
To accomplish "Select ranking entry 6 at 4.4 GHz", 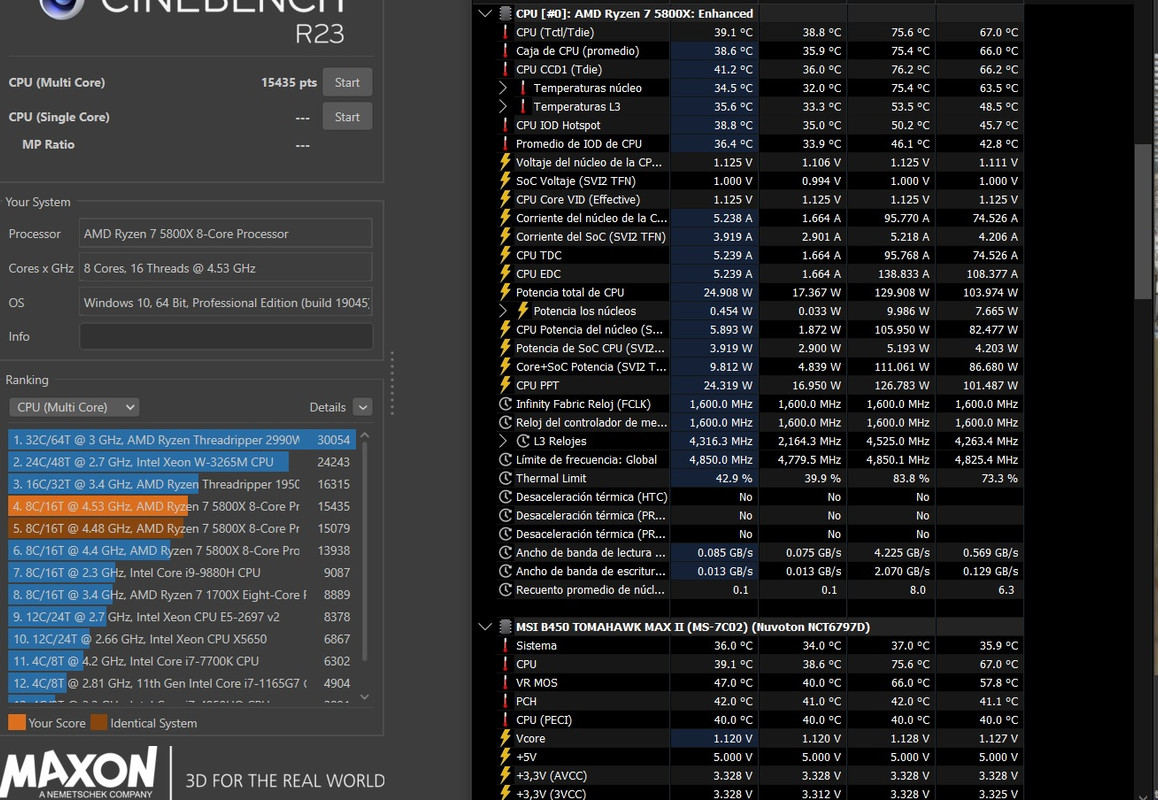I will coord(182,550).
